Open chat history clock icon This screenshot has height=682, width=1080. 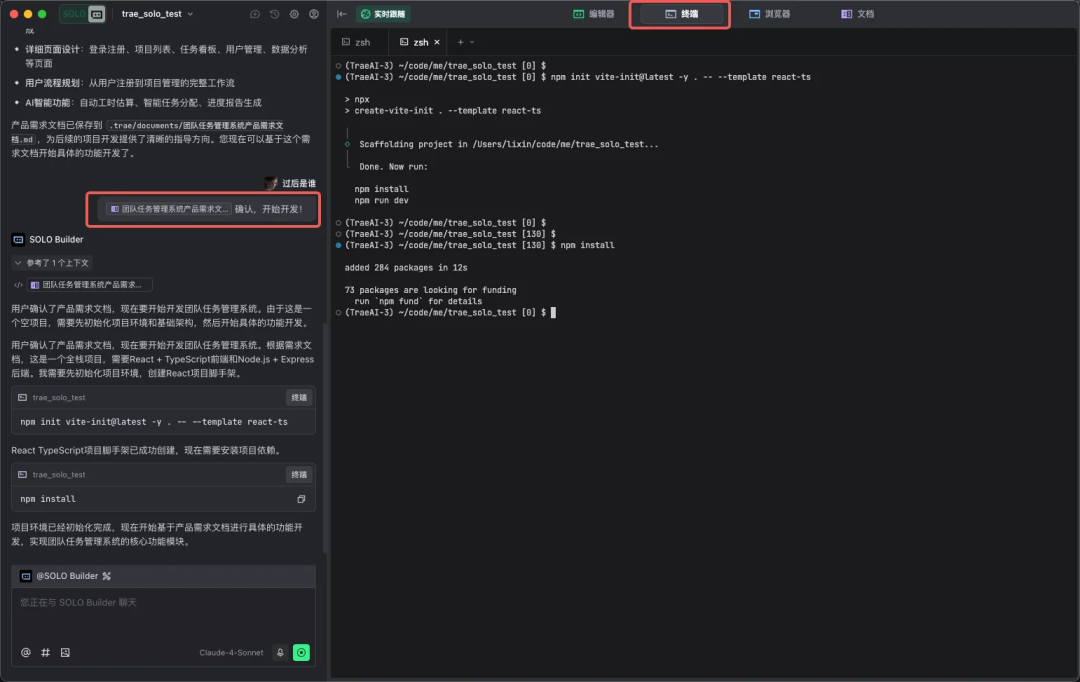coord(275,14)
